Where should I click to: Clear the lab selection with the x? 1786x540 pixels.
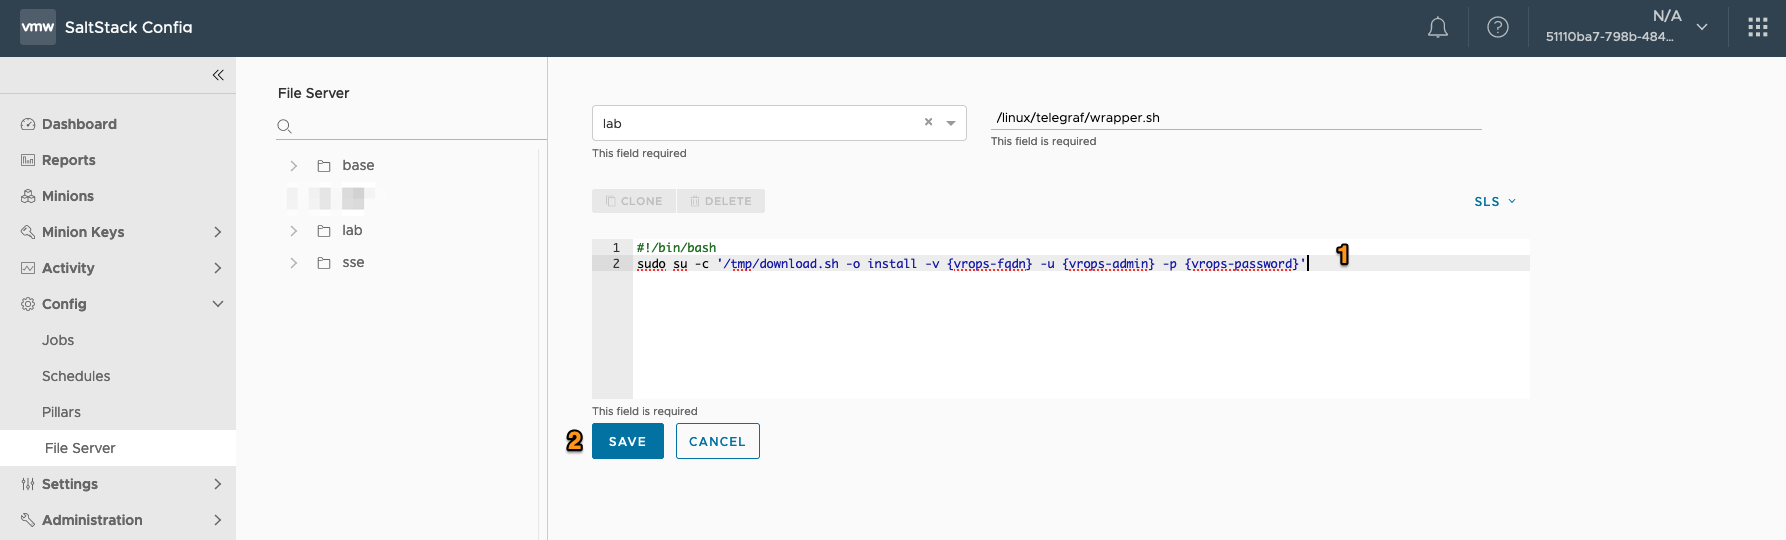[928, 122]
